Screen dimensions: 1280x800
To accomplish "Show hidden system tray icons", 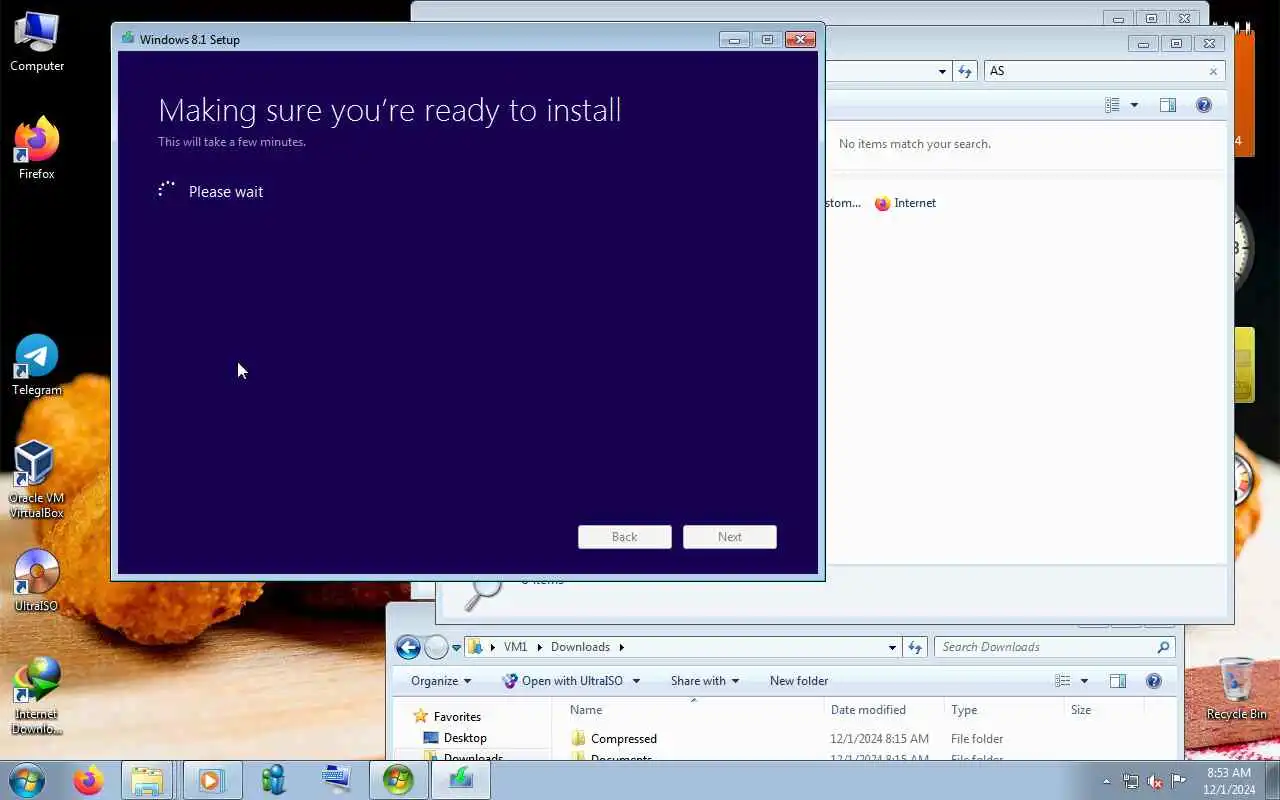I will 1106,782.
